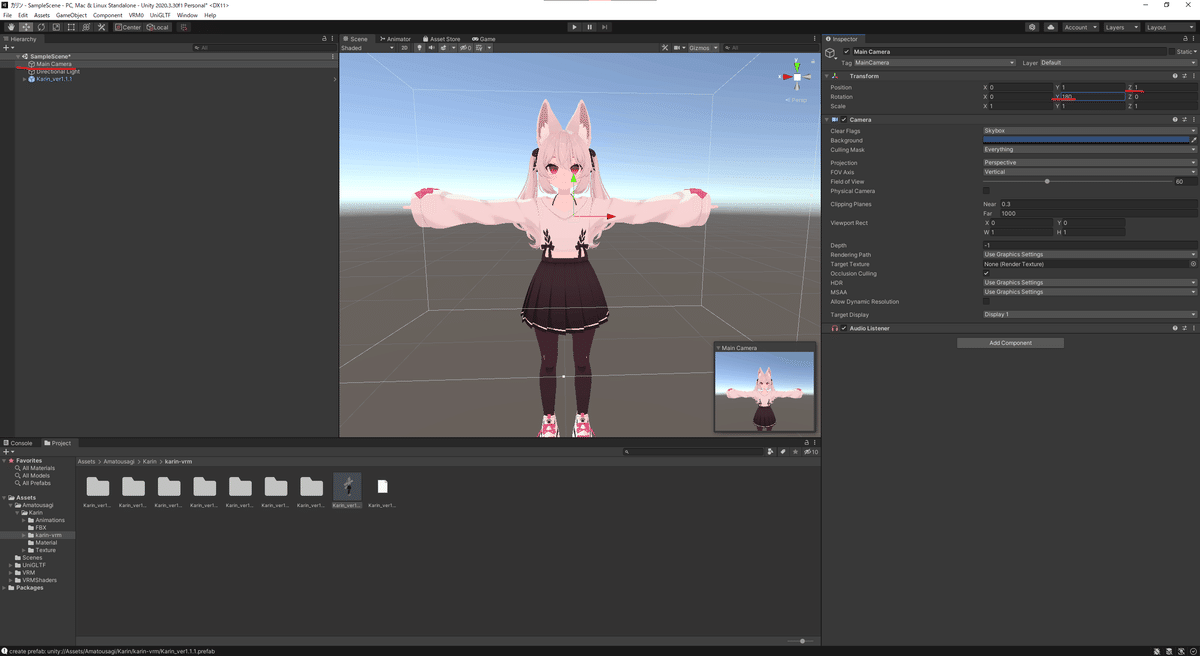1200x656 pixels.
Task: Open the Component menu
Action: point(108,15)
